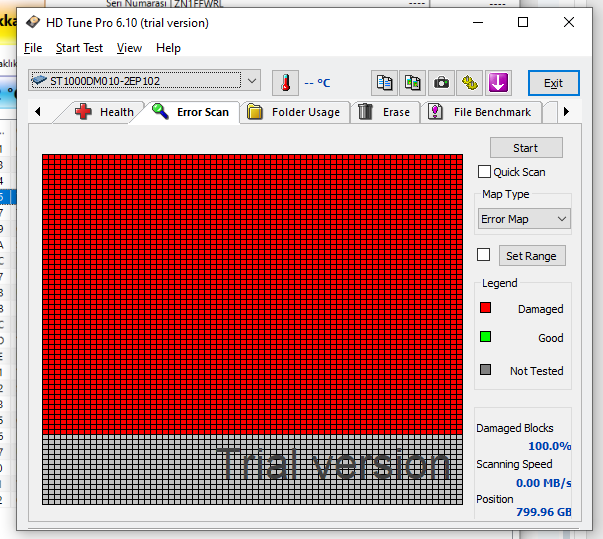Click the gray Not Tested legend swatch
Viewport: 603px width, 539px height.
(x=485, y=370)
